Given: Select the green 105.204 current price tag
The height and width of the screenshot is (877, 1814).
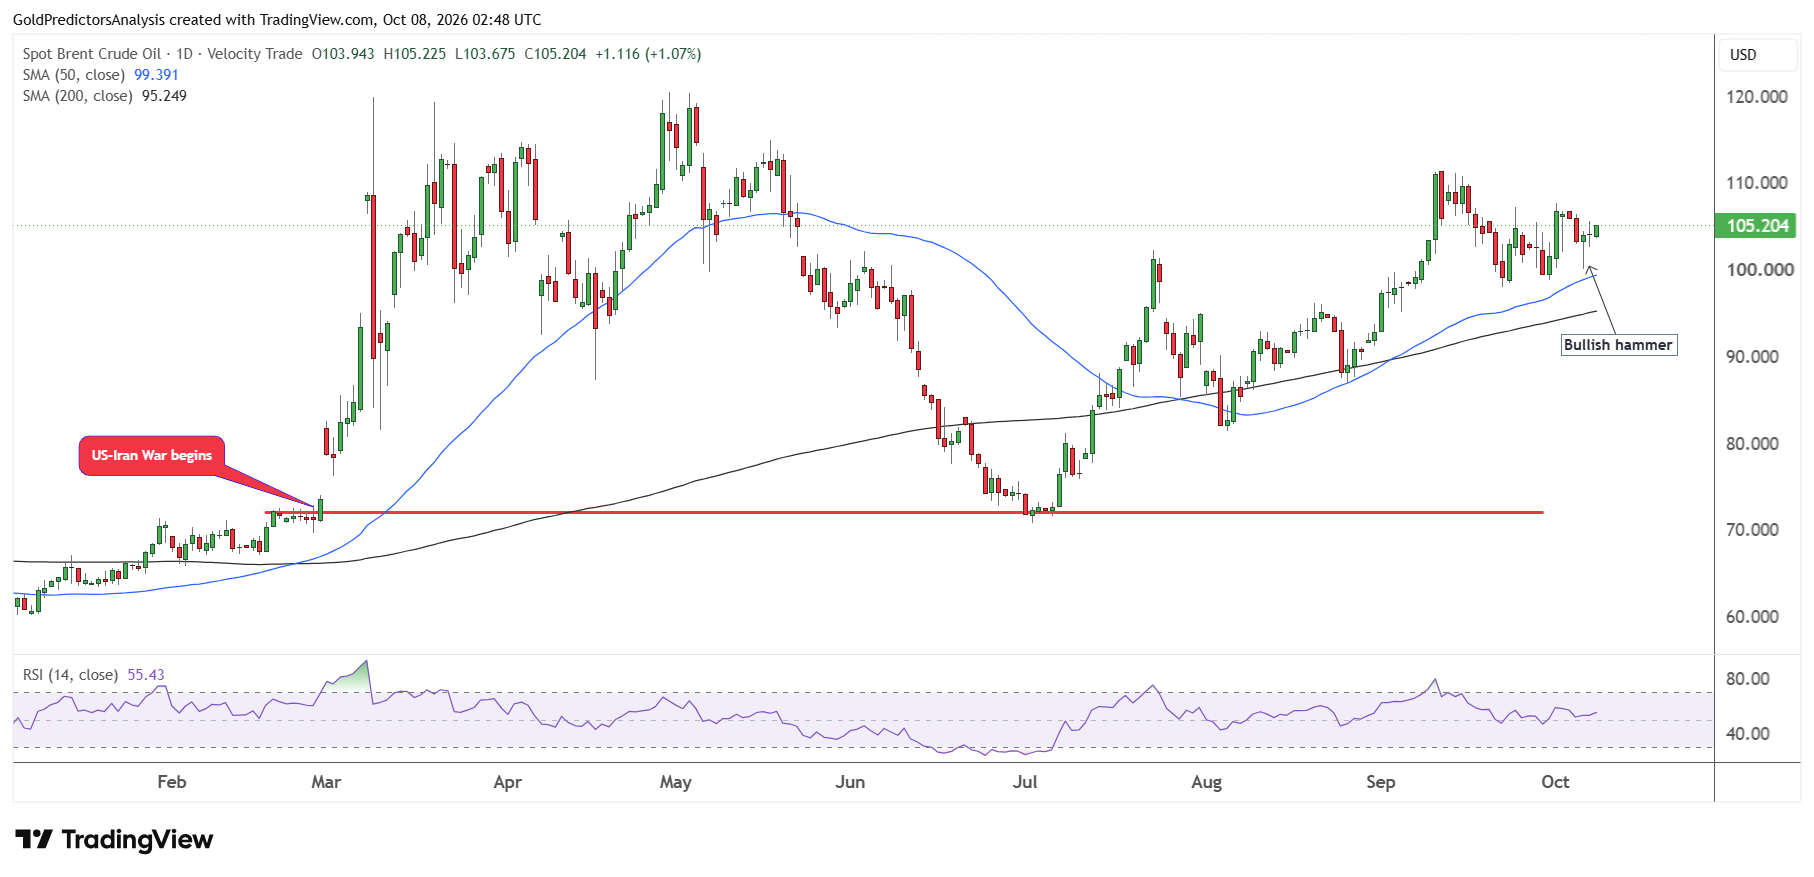Looking at the screenshot, I should pos(1756,226).
